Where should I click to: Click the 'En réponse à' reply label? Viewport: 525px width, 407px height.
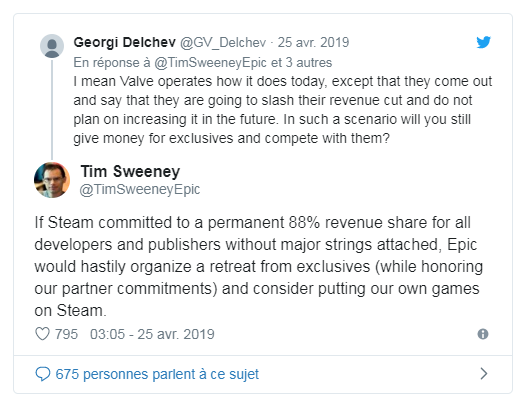(112, 63)
